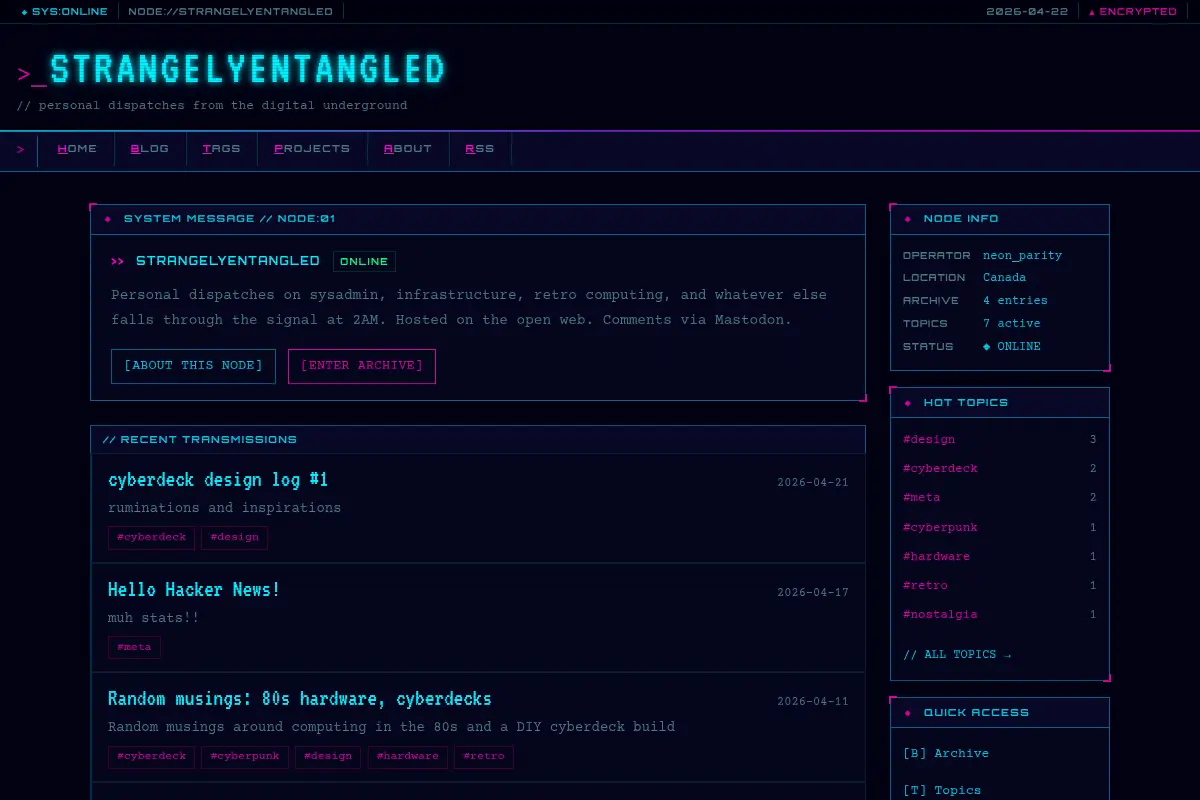
Task: Click #cyberpunk tag under Random musings post
Action: point(245,757)
